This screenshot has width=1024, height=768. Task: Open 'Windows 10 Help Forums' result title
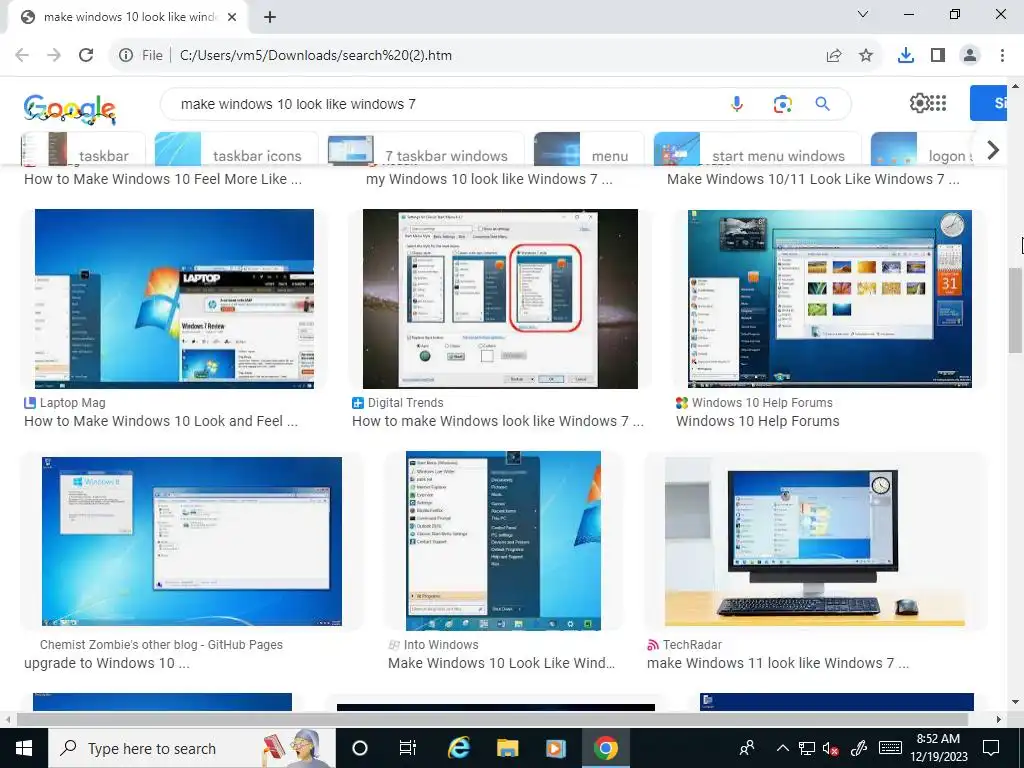(758, 421)
